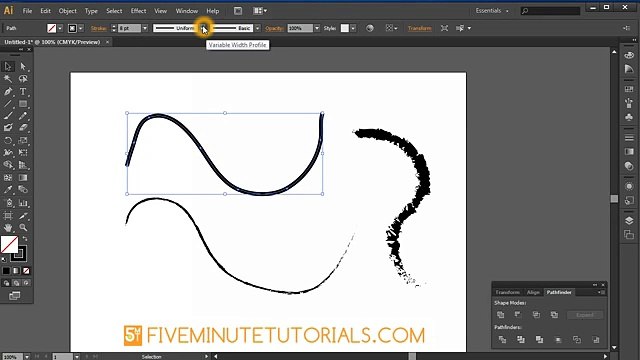Image resolution: width=640 pixels, height=360 pixels.
Task: Choose the Lasso tool
Action: tap(23, 79)
